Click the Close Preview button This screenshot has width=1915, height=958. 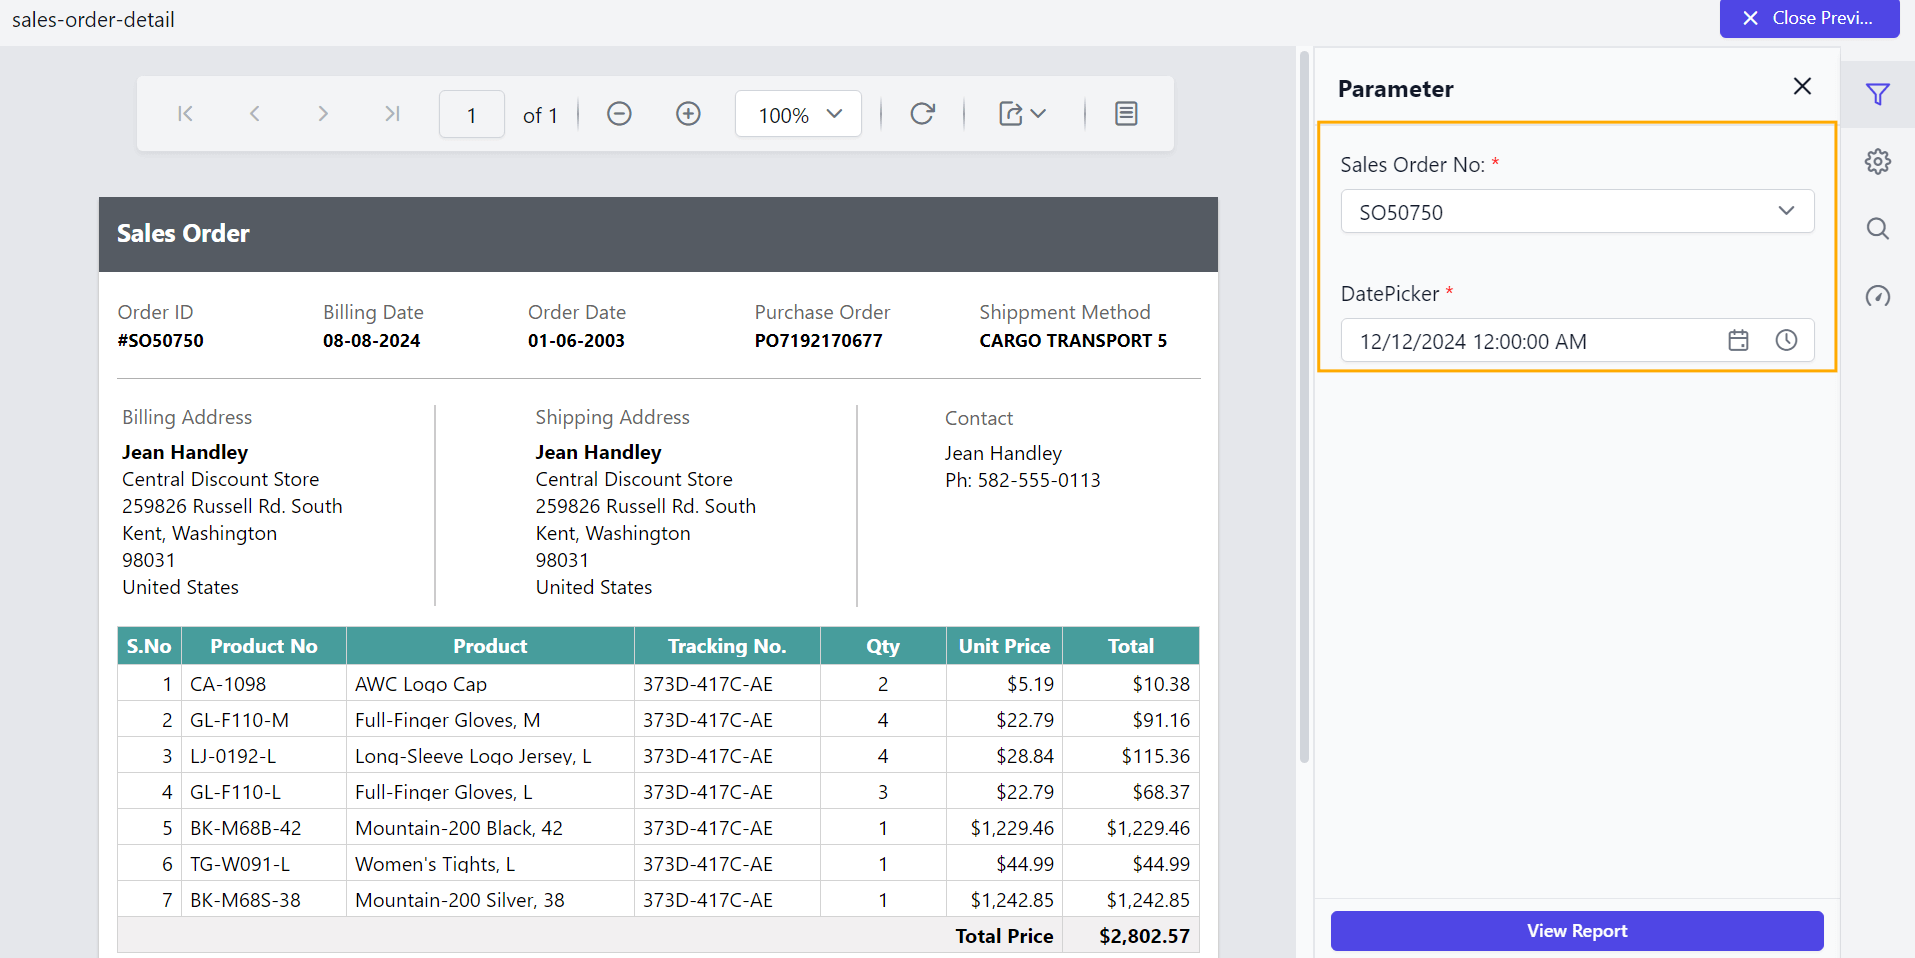(1809, 18)
